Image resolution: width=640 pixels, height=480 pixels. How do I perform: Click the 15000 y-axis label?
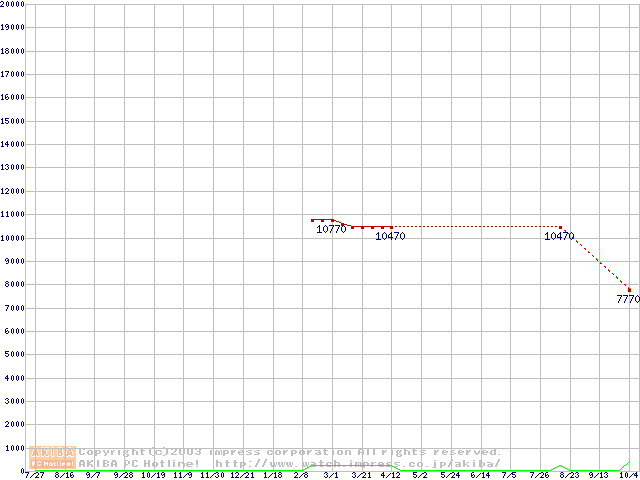click(12, 121)
